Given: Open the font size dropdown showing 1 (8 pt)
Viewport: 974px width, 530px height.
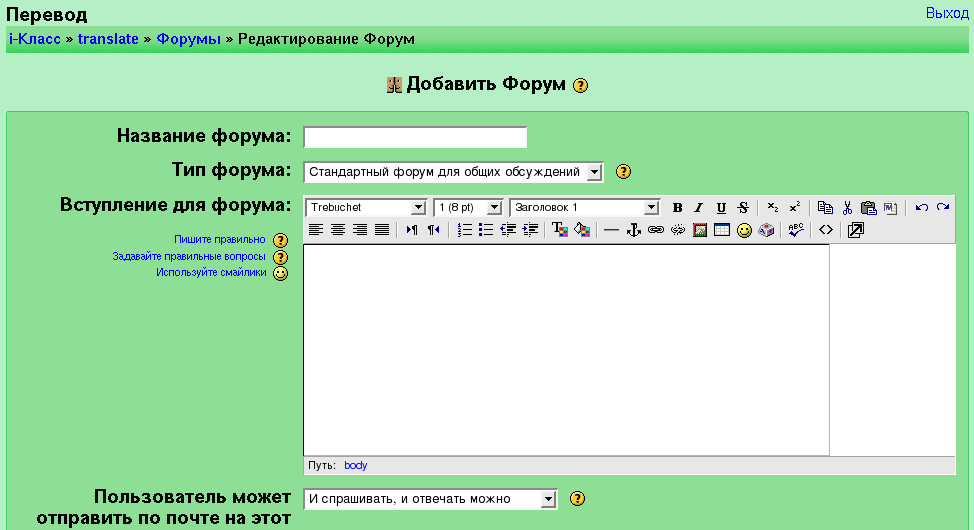Looking at the screenshot, I should 468,208.
